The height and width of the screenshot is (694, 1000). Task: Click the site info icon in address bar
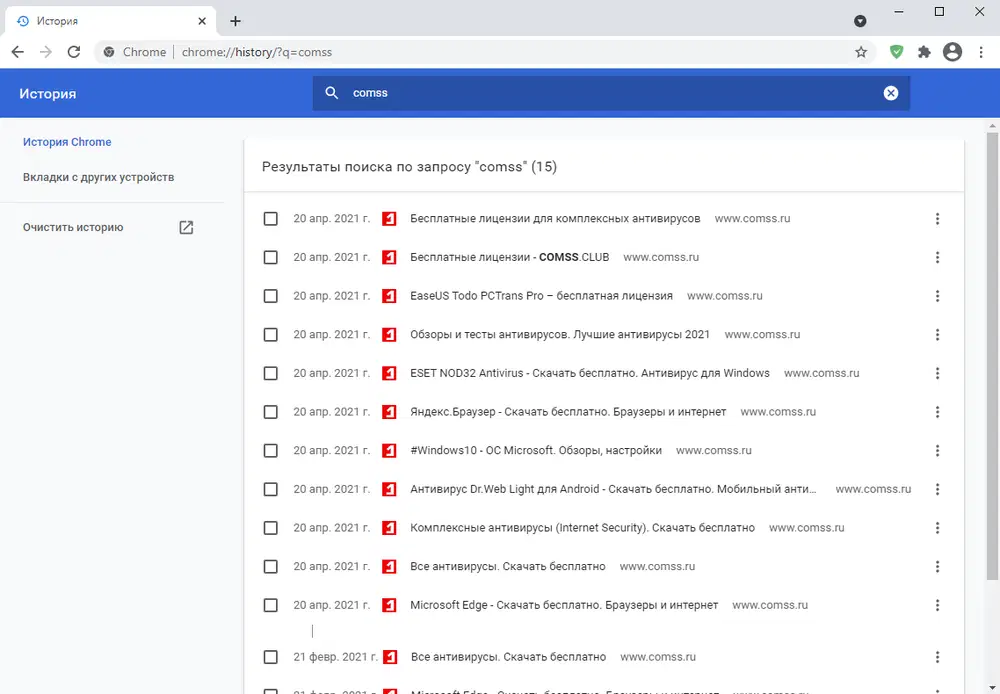click(109, 52)
